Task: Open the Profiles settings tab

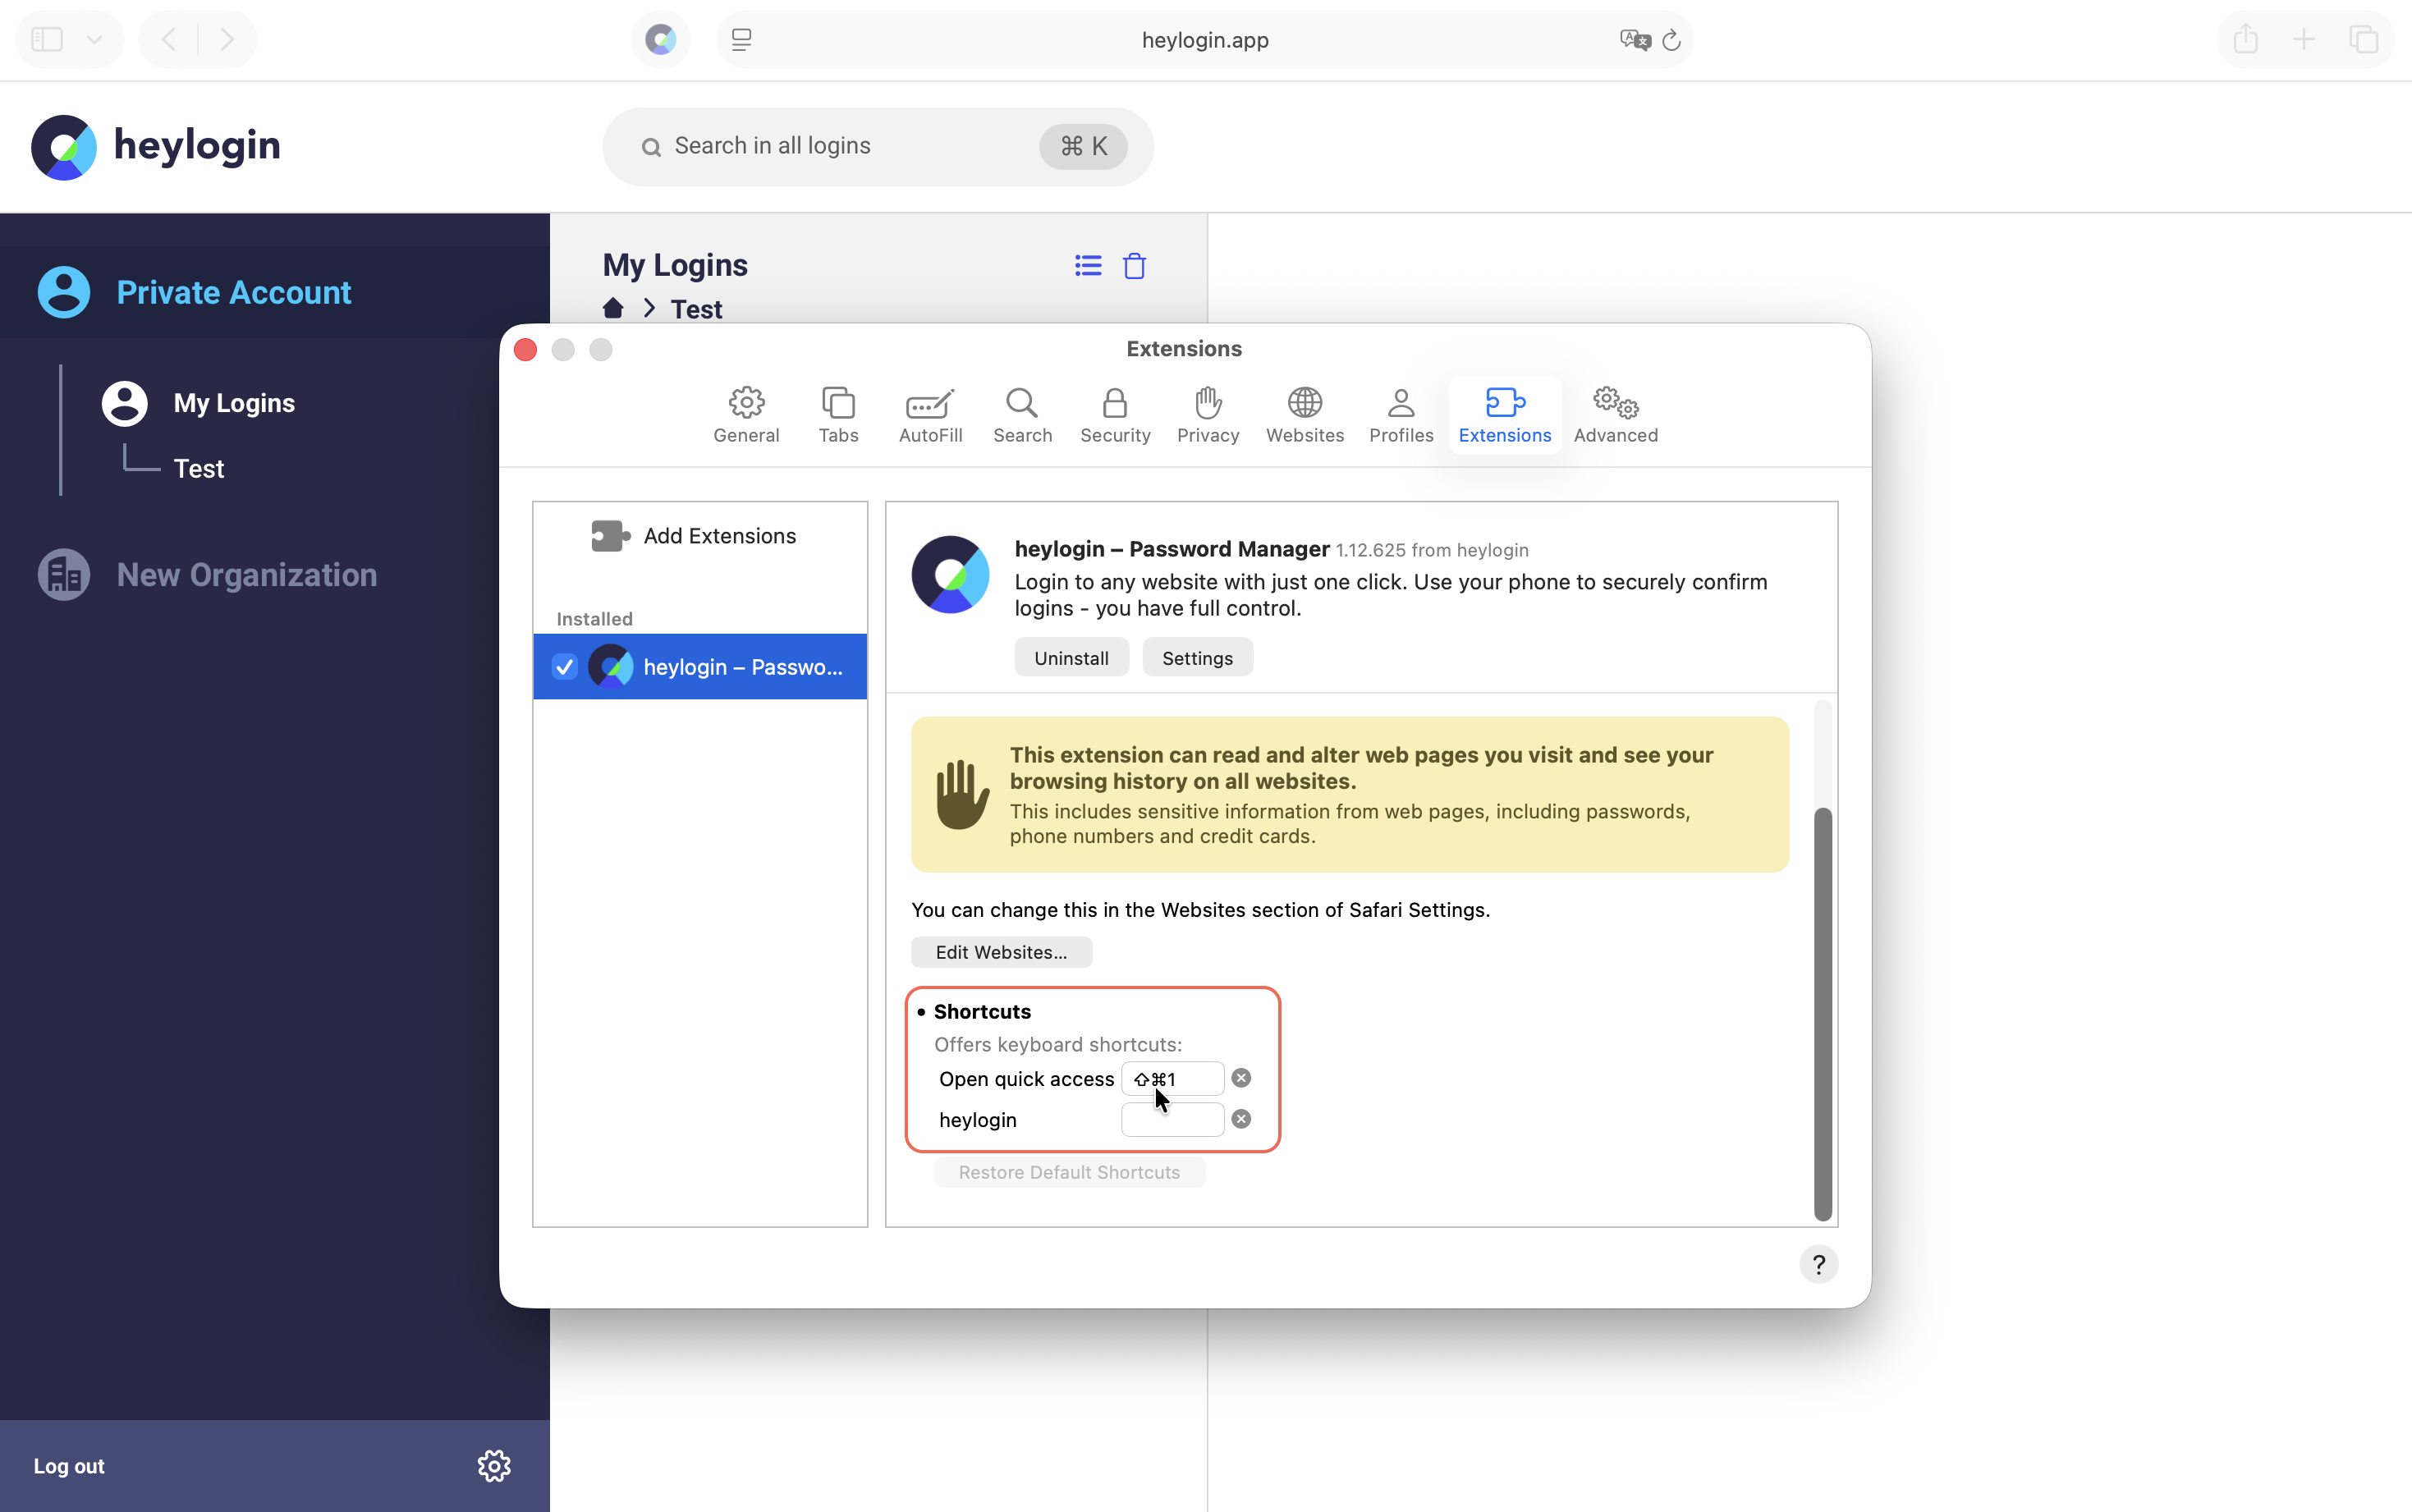Action: 1401,415
